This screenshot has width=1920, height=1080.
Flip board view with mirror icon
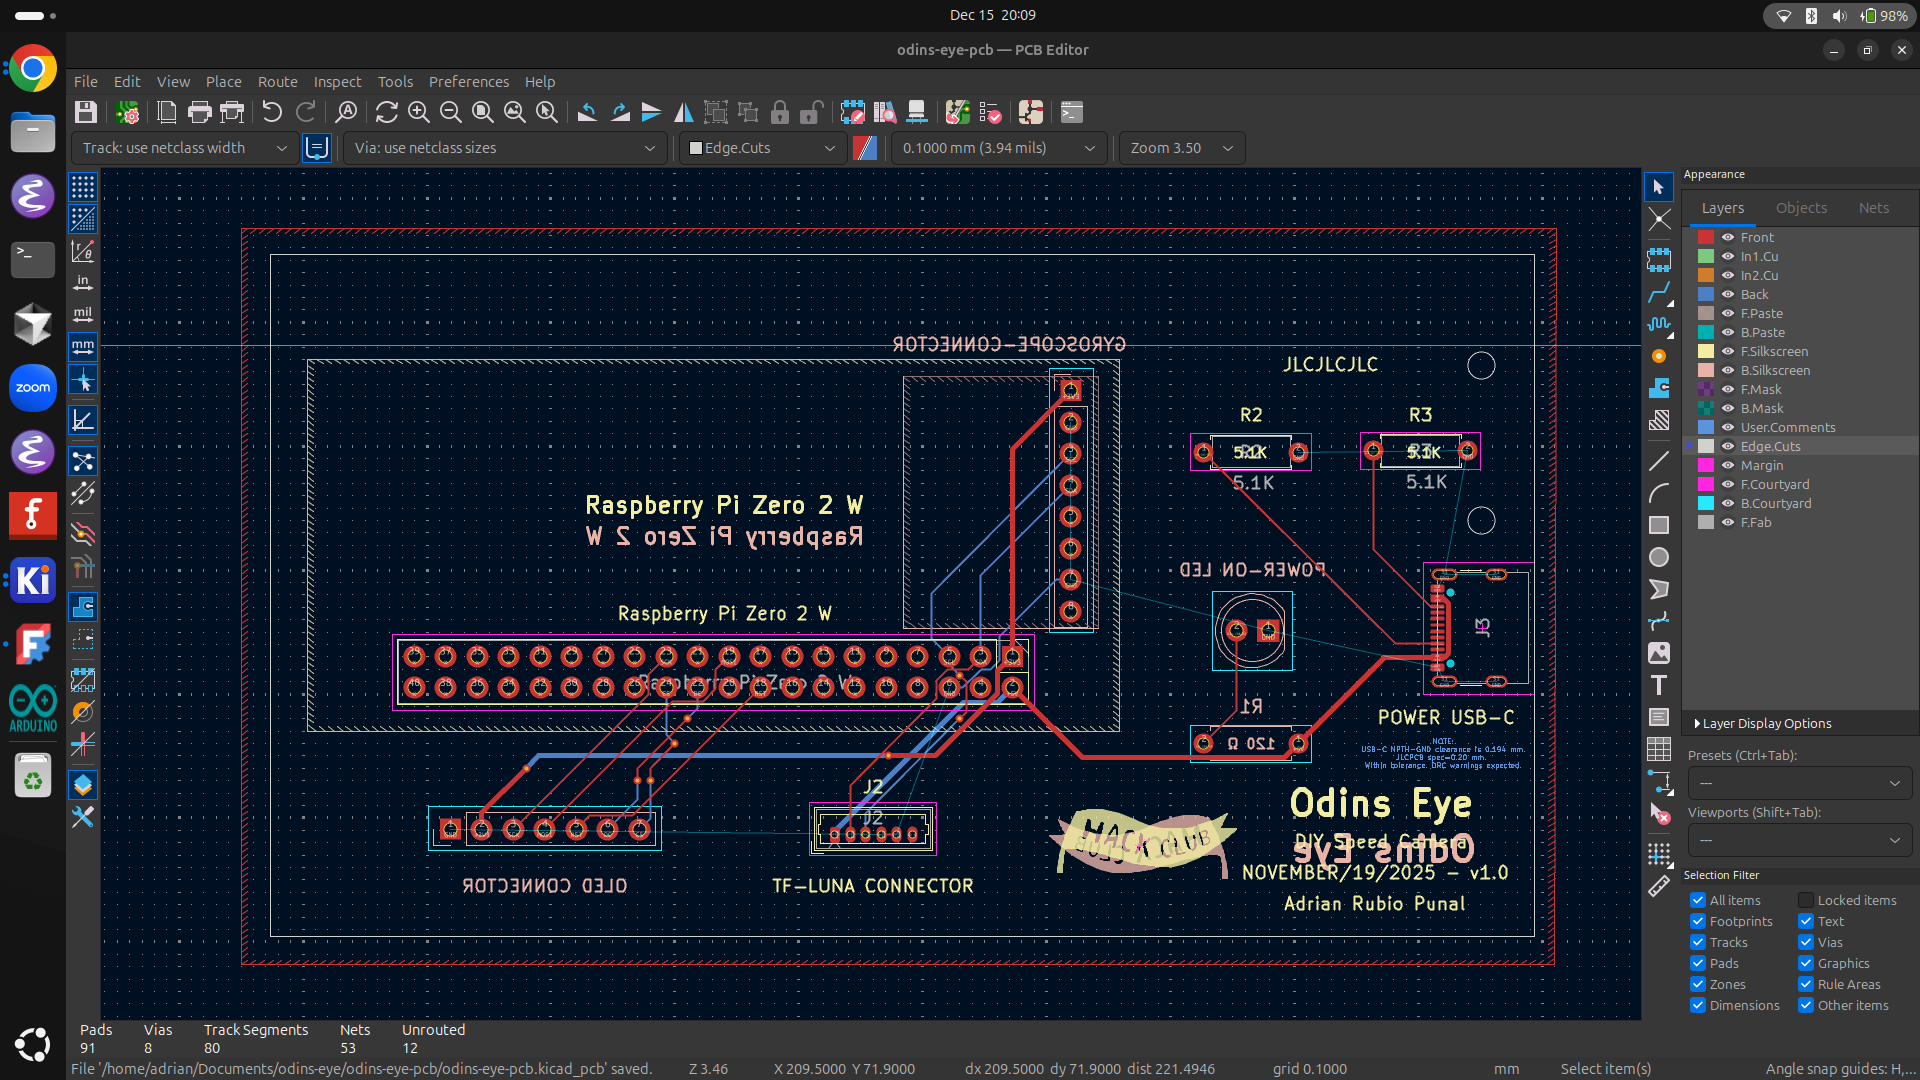(684, 112)
